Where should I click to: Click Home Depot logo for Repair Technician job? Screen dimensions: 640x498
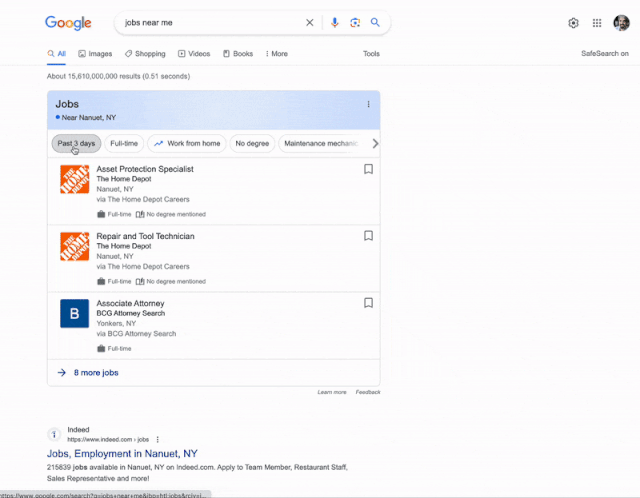74,246
